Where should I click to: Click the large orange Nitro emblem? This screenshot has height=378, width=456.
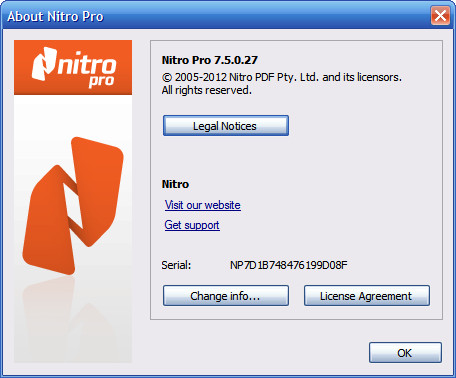73,205
